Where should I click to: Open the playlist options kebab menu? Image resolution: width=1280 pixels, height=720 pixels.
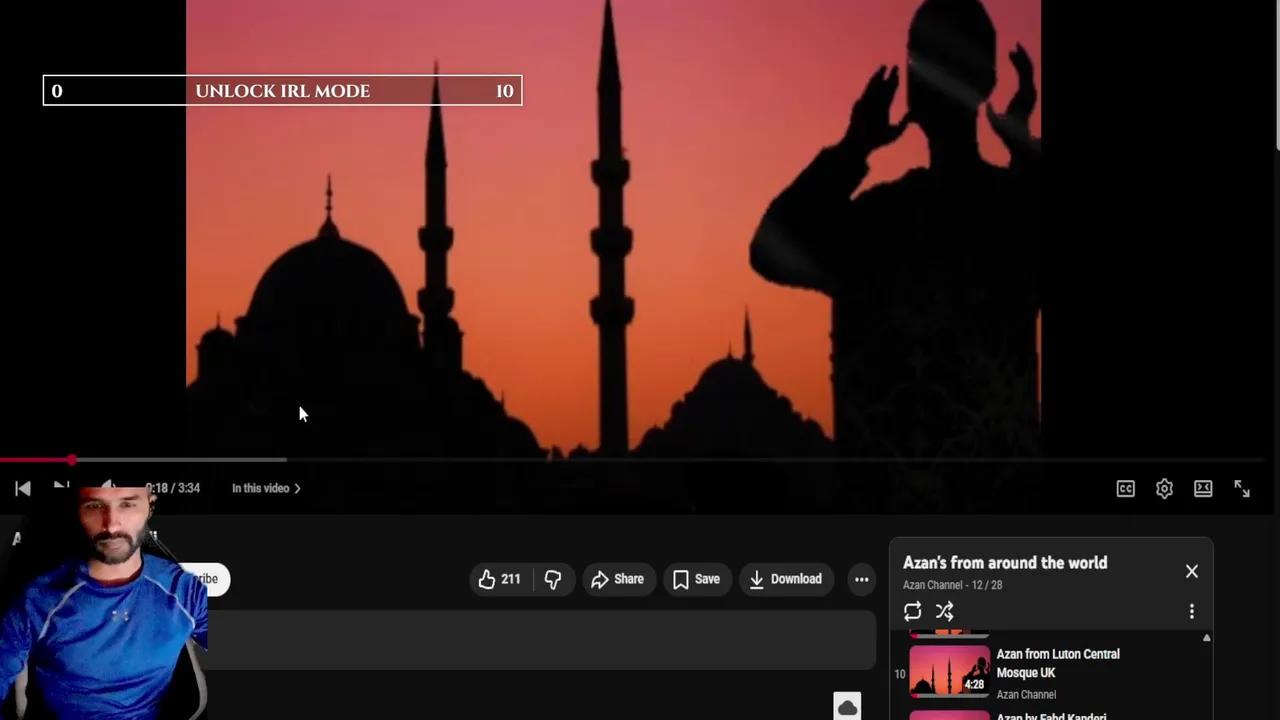tap(1192, 611)
